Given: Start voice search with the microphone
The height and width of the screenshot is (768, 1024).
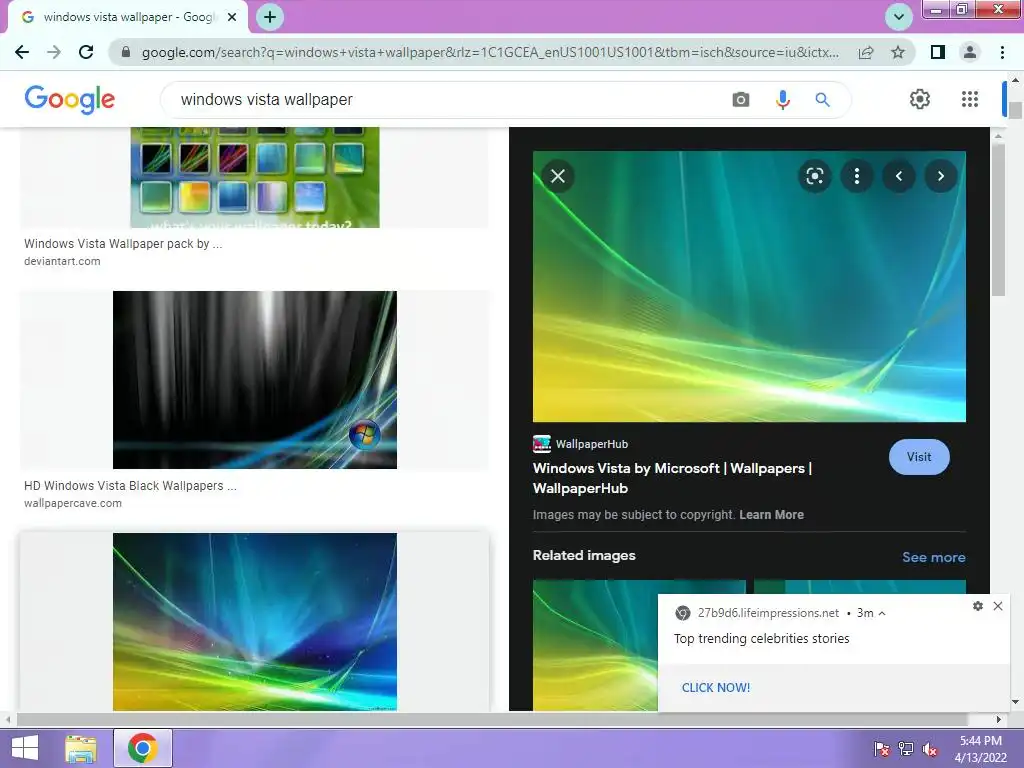Looking at the screenshot, I should point(782,100).
